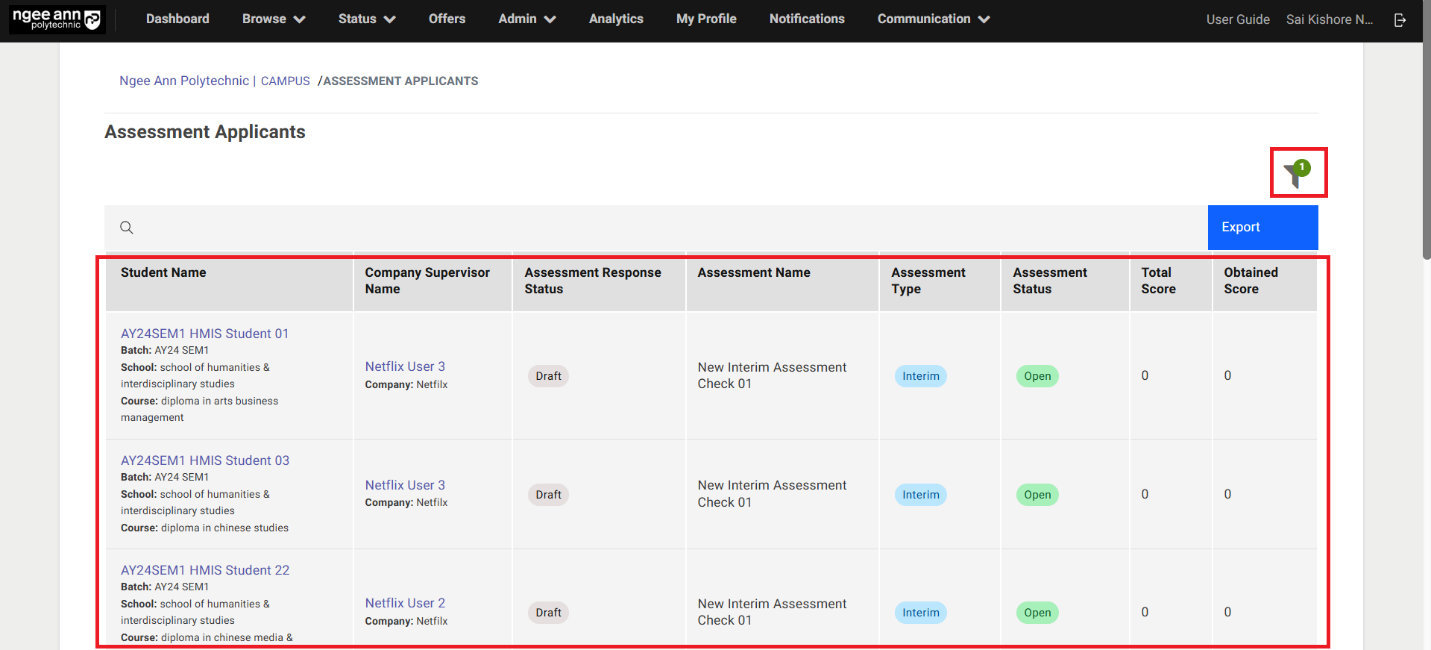The height and width of the screenshot is (650, 1431).
Task: Expand the Status dropdown menu
Action: (x=366, y=19)
